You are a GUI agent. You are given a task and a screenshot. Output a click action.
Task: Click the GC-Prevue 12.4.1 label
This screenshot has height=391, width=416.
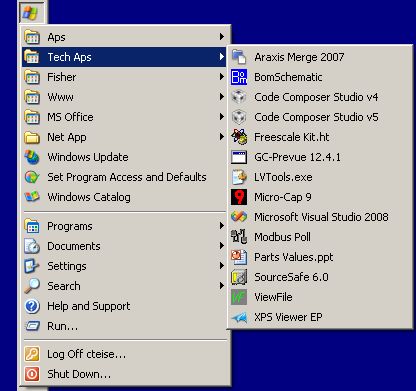coord(297,157)
